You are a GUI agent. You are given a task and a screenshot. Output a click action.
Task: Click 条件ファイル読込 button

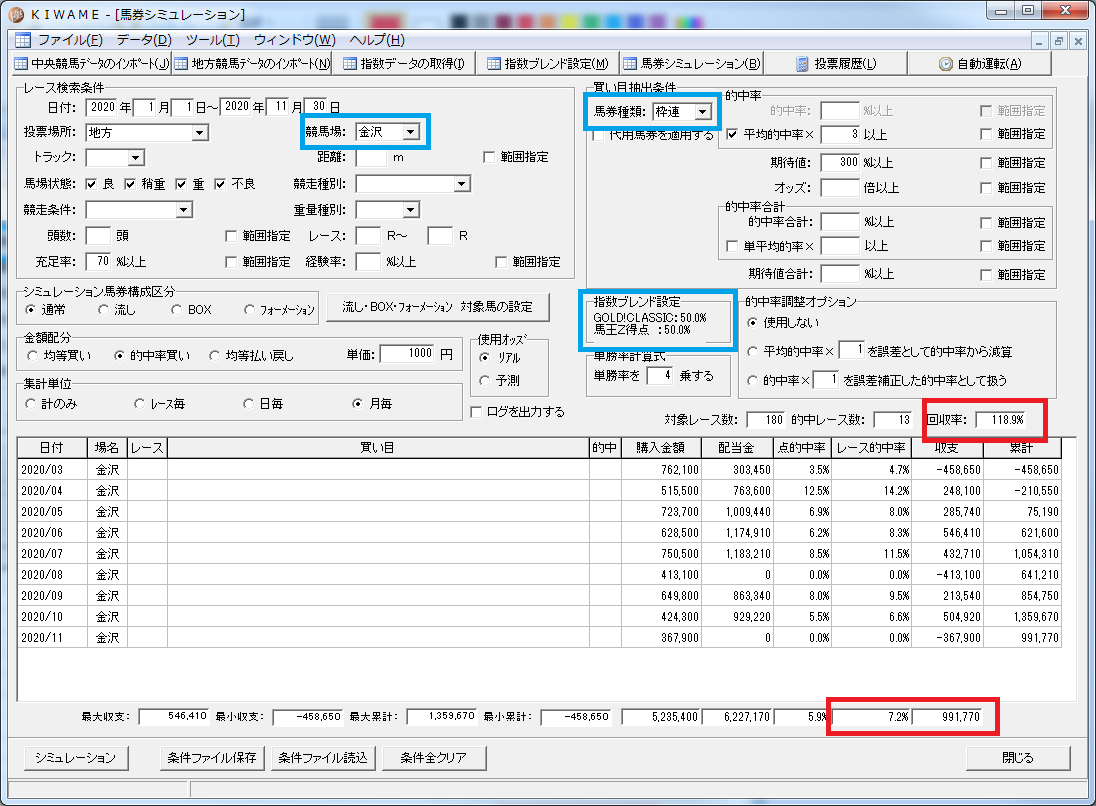[x=323, y=758]
